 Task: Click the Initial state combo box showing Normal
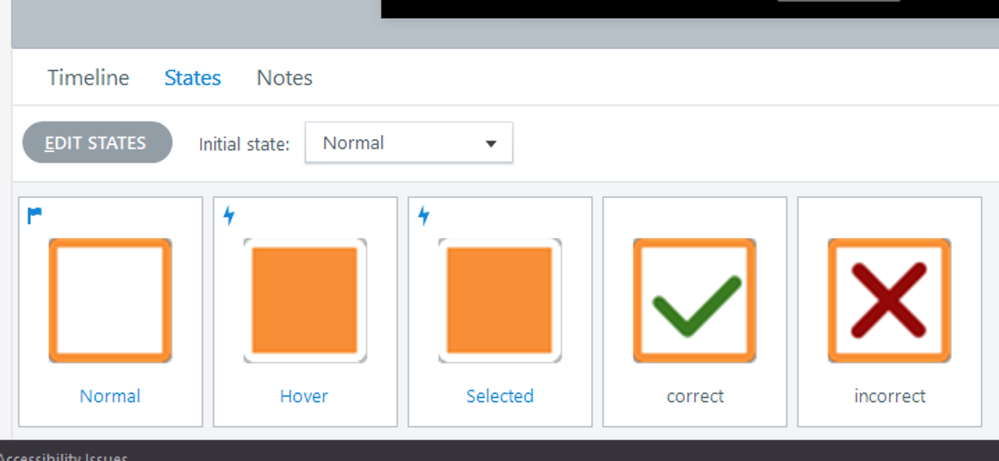click(x=395, y=143)
